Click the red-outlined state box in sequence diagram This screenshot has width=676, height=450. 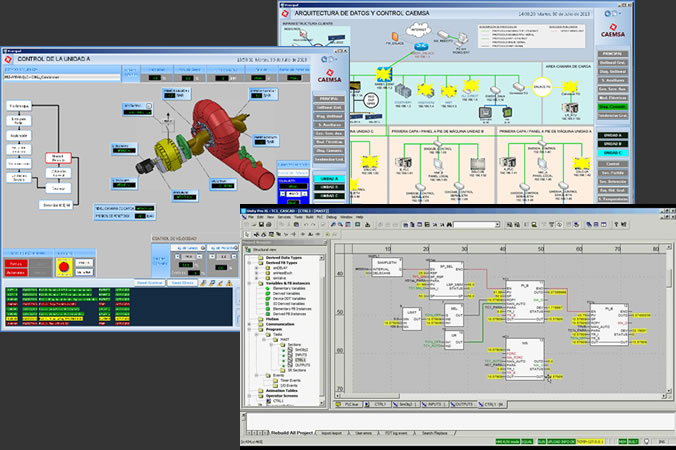click(58, 158)
